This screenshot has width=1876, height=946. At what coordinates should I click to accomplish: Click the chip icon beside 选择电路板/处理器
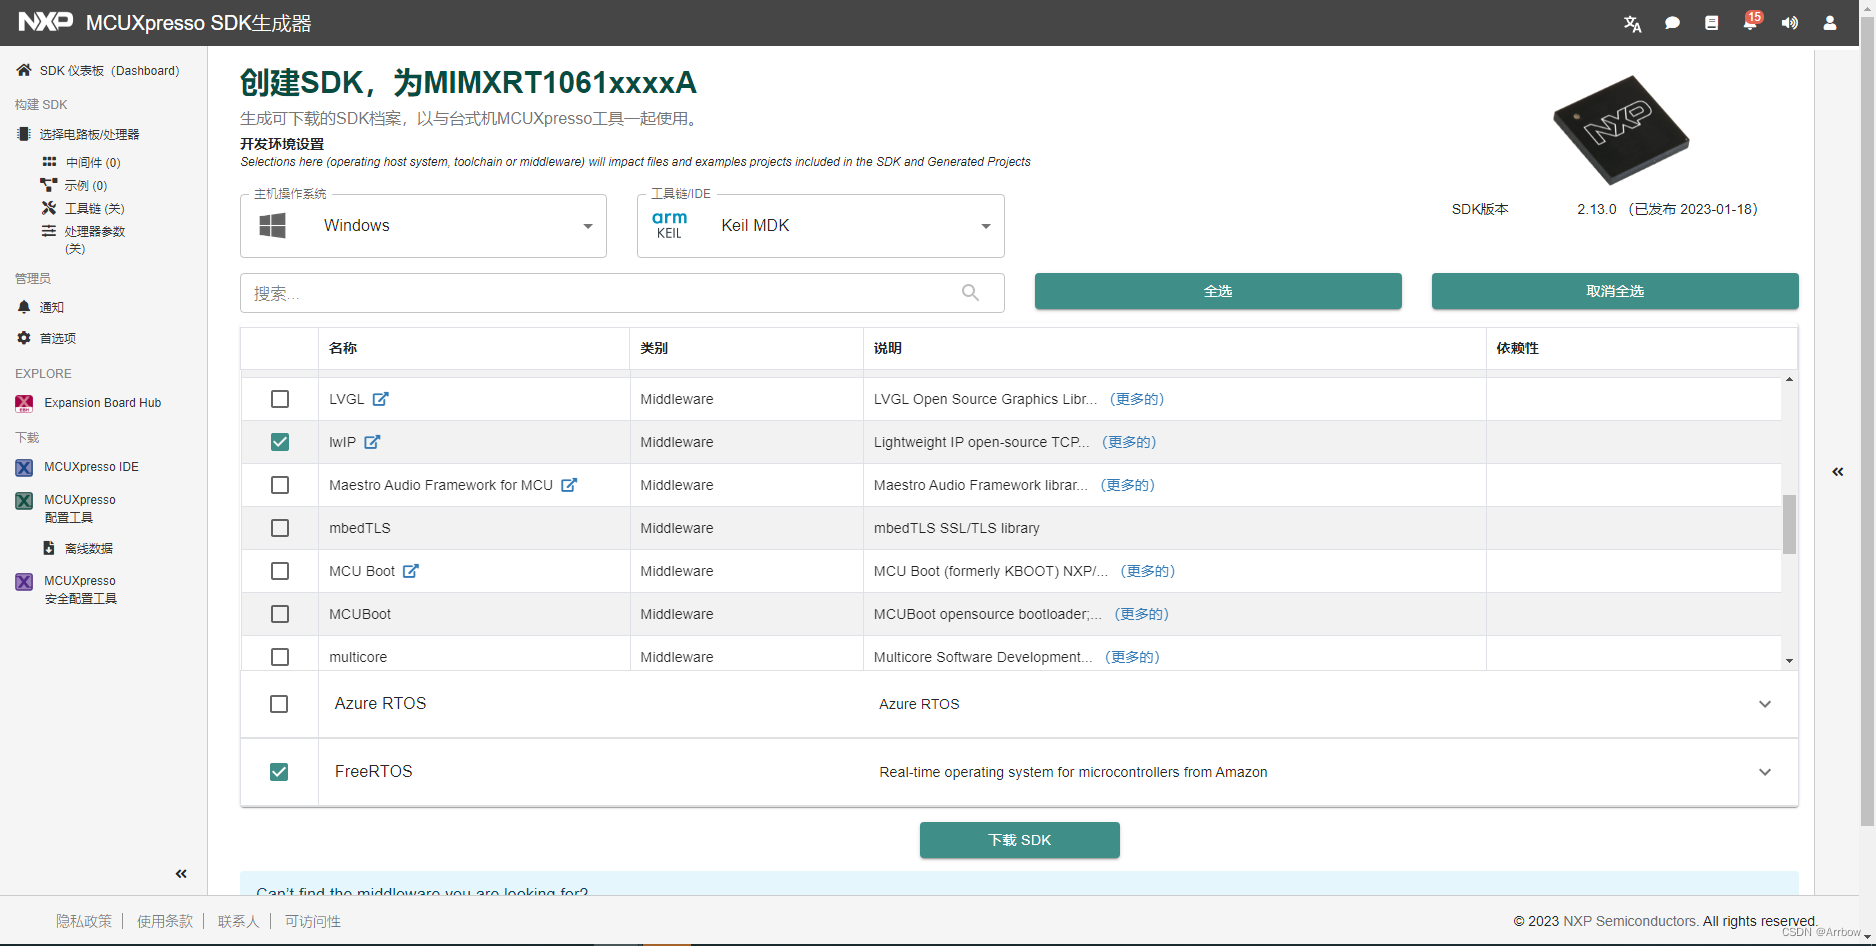tap(24, 134)
